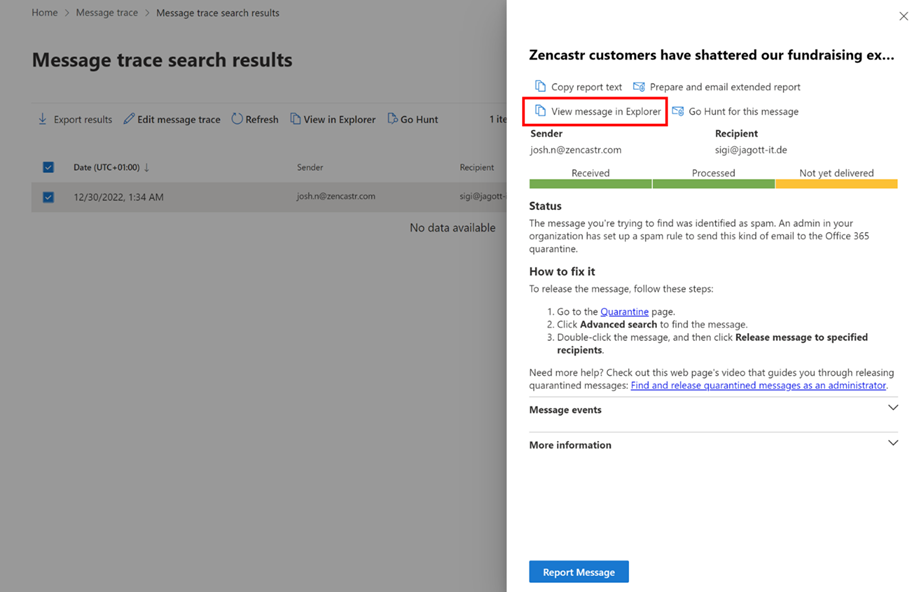Open the Quarantine page link
The height and width of the screenshot is (592, 919).
coord(624,312)
